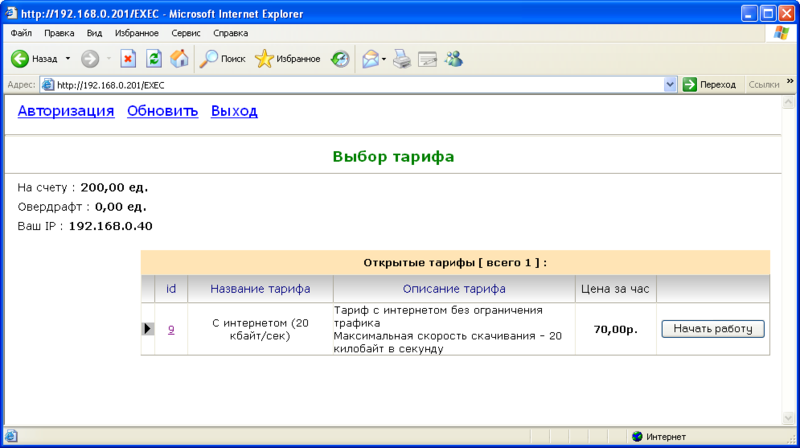800x448 pixels.
Task: Click the 'Открытые тарифы [ всего 1 ]' header
Action: point(455,263)
